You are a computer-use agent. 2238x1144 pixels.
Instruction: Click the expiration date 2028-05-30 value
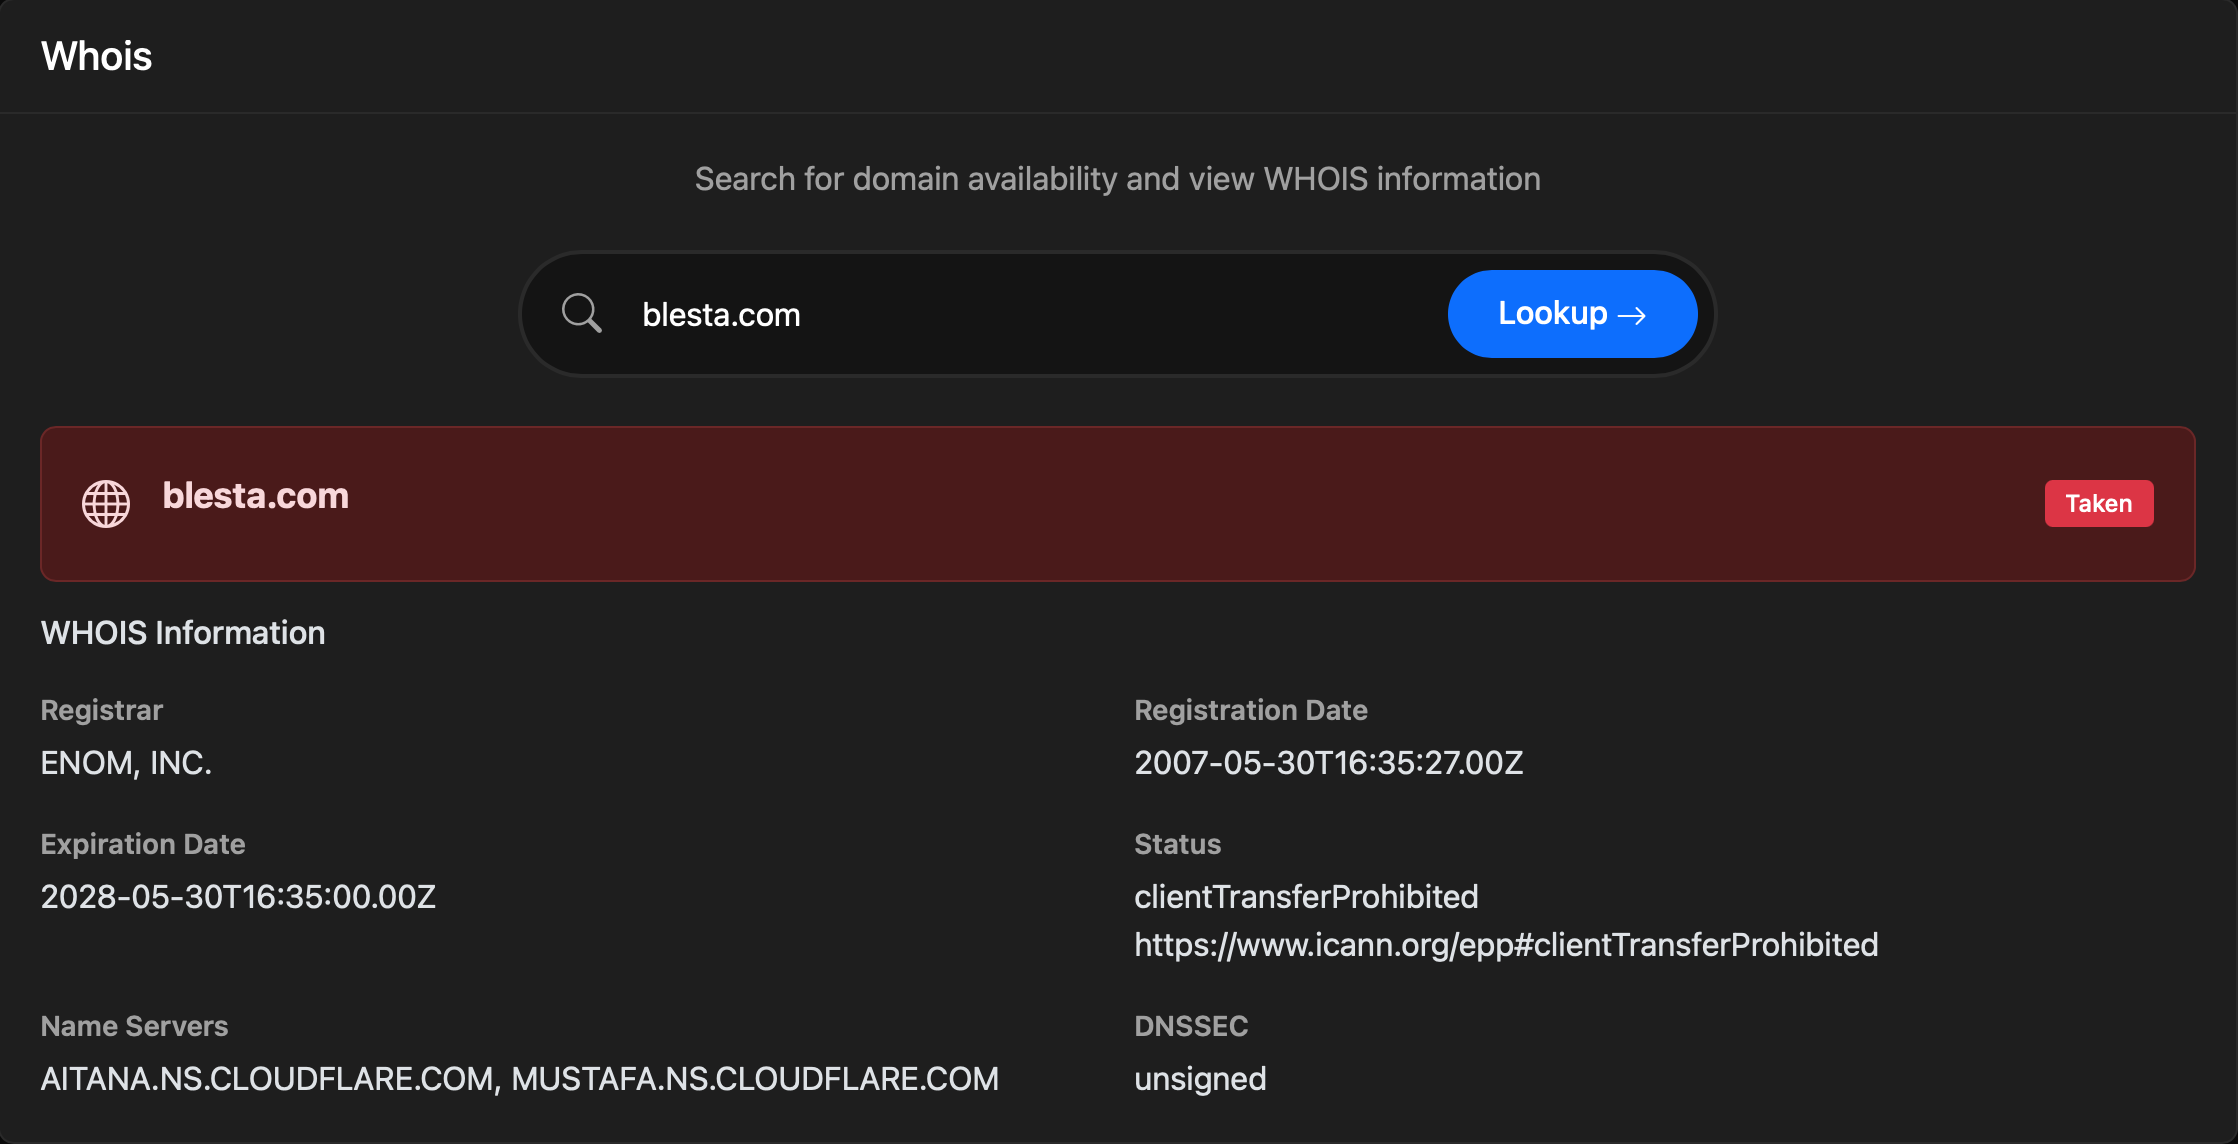pos(238,897)
